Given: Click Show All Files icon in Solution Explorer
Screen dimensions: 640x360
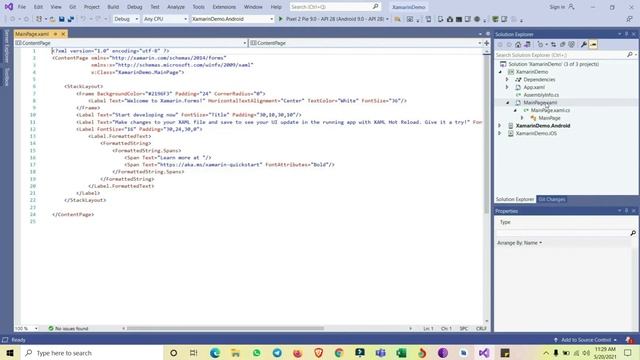Looking at the screenshot, I should point(571,44).
